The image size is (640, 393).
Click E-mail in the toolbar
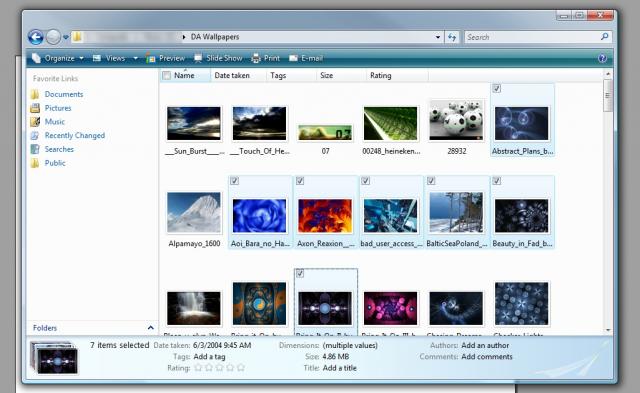coord(306,58)
